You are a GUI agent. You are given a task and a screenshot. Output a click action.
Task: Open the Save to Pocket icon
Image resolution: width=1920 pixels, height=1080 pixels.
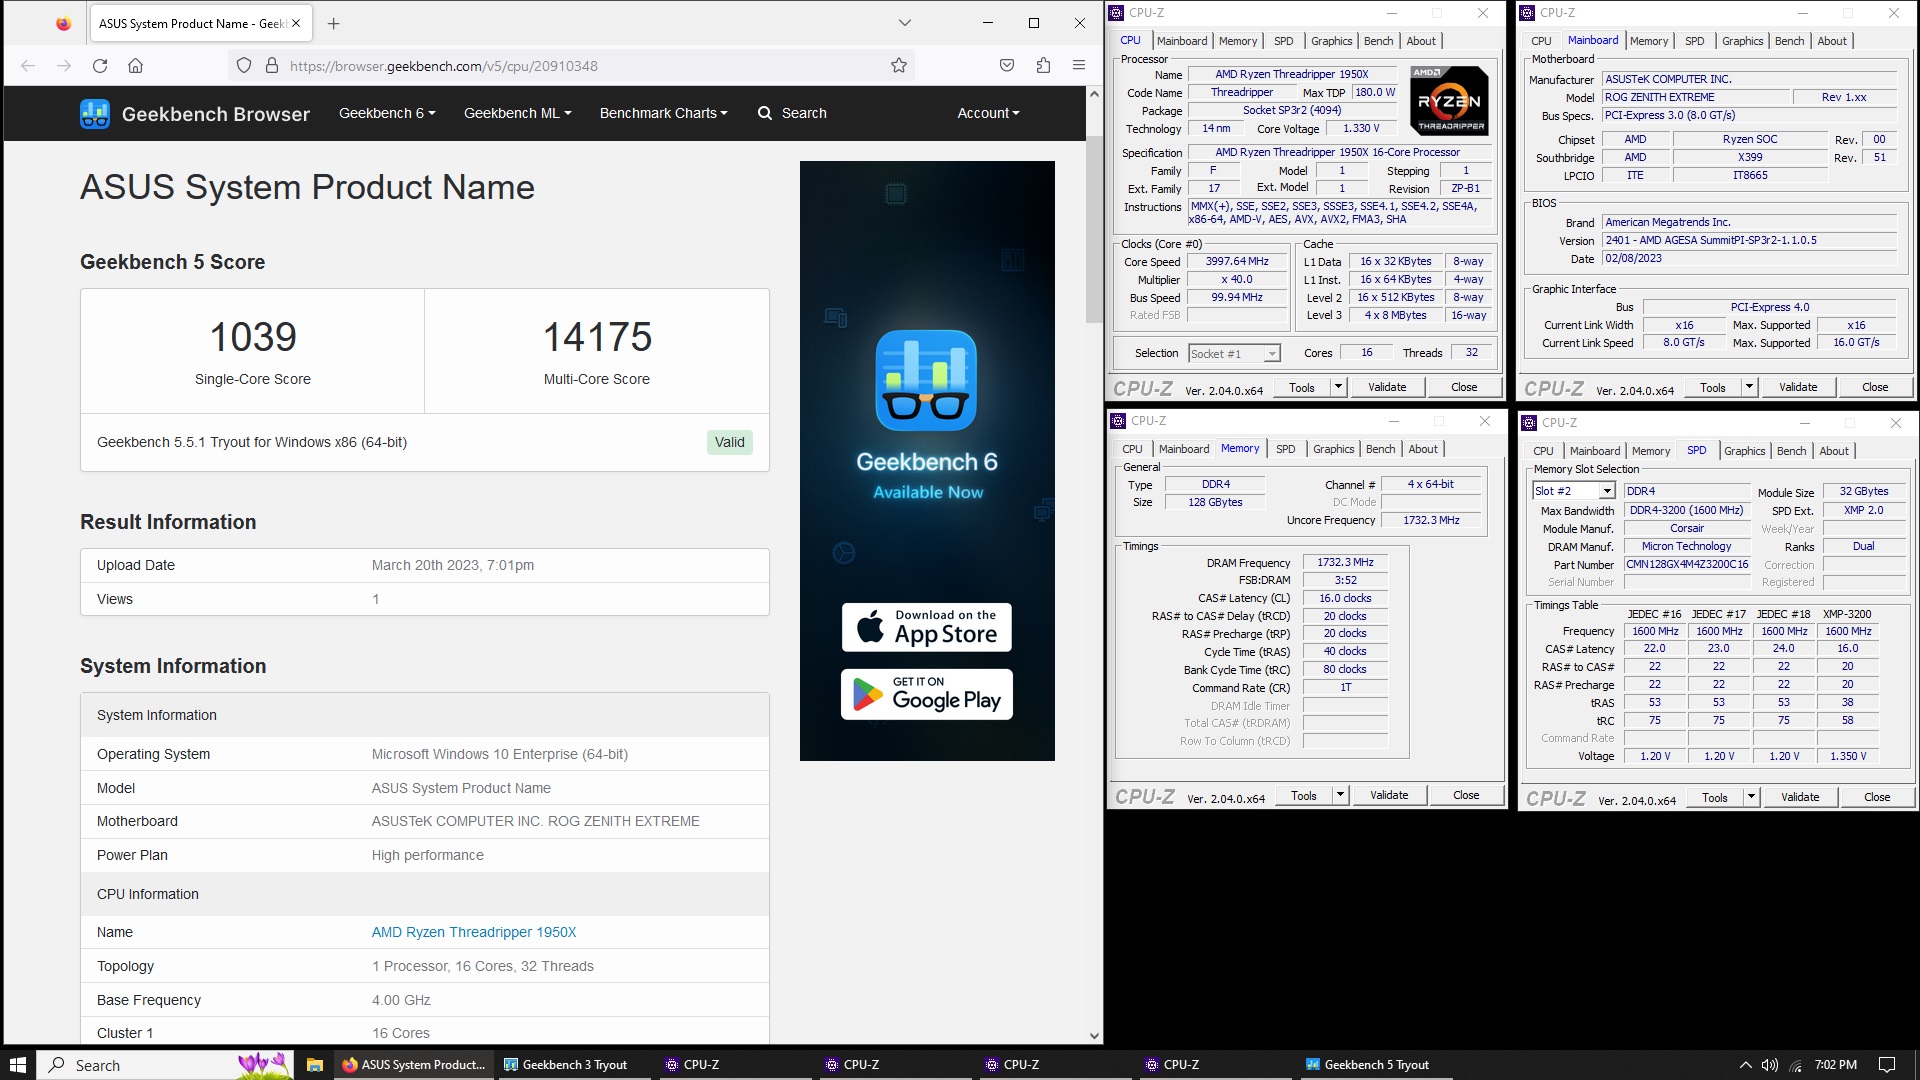[x=1007, y=66]
